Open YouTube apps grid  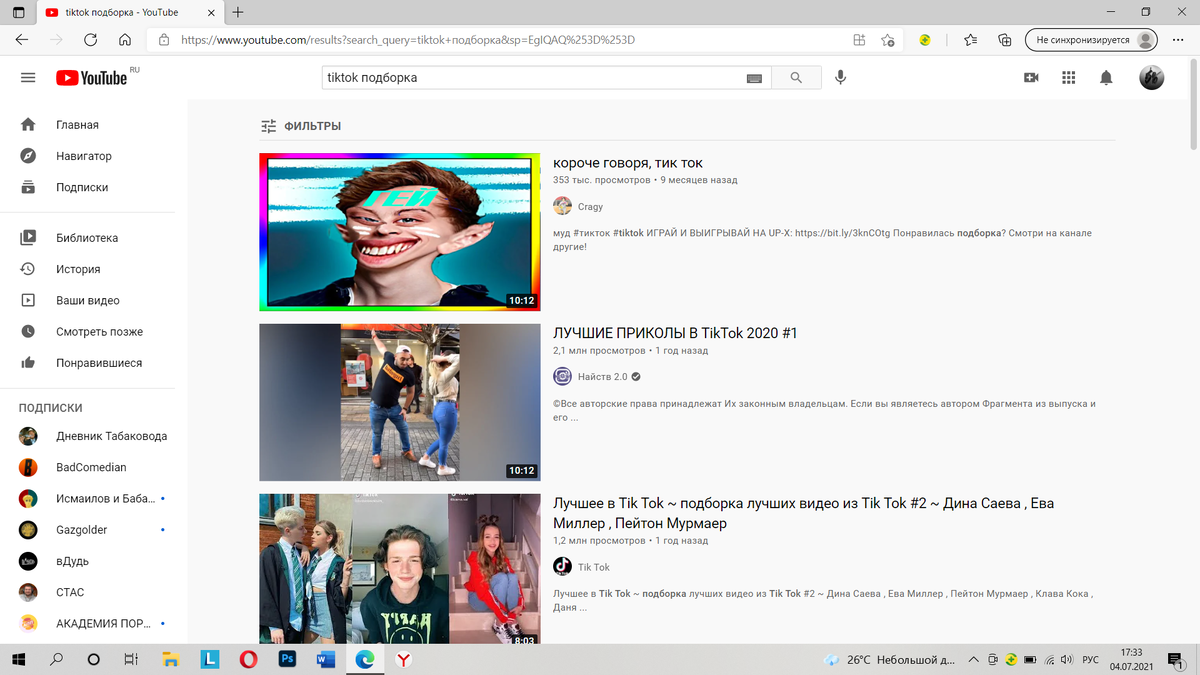pos(1068,77)
